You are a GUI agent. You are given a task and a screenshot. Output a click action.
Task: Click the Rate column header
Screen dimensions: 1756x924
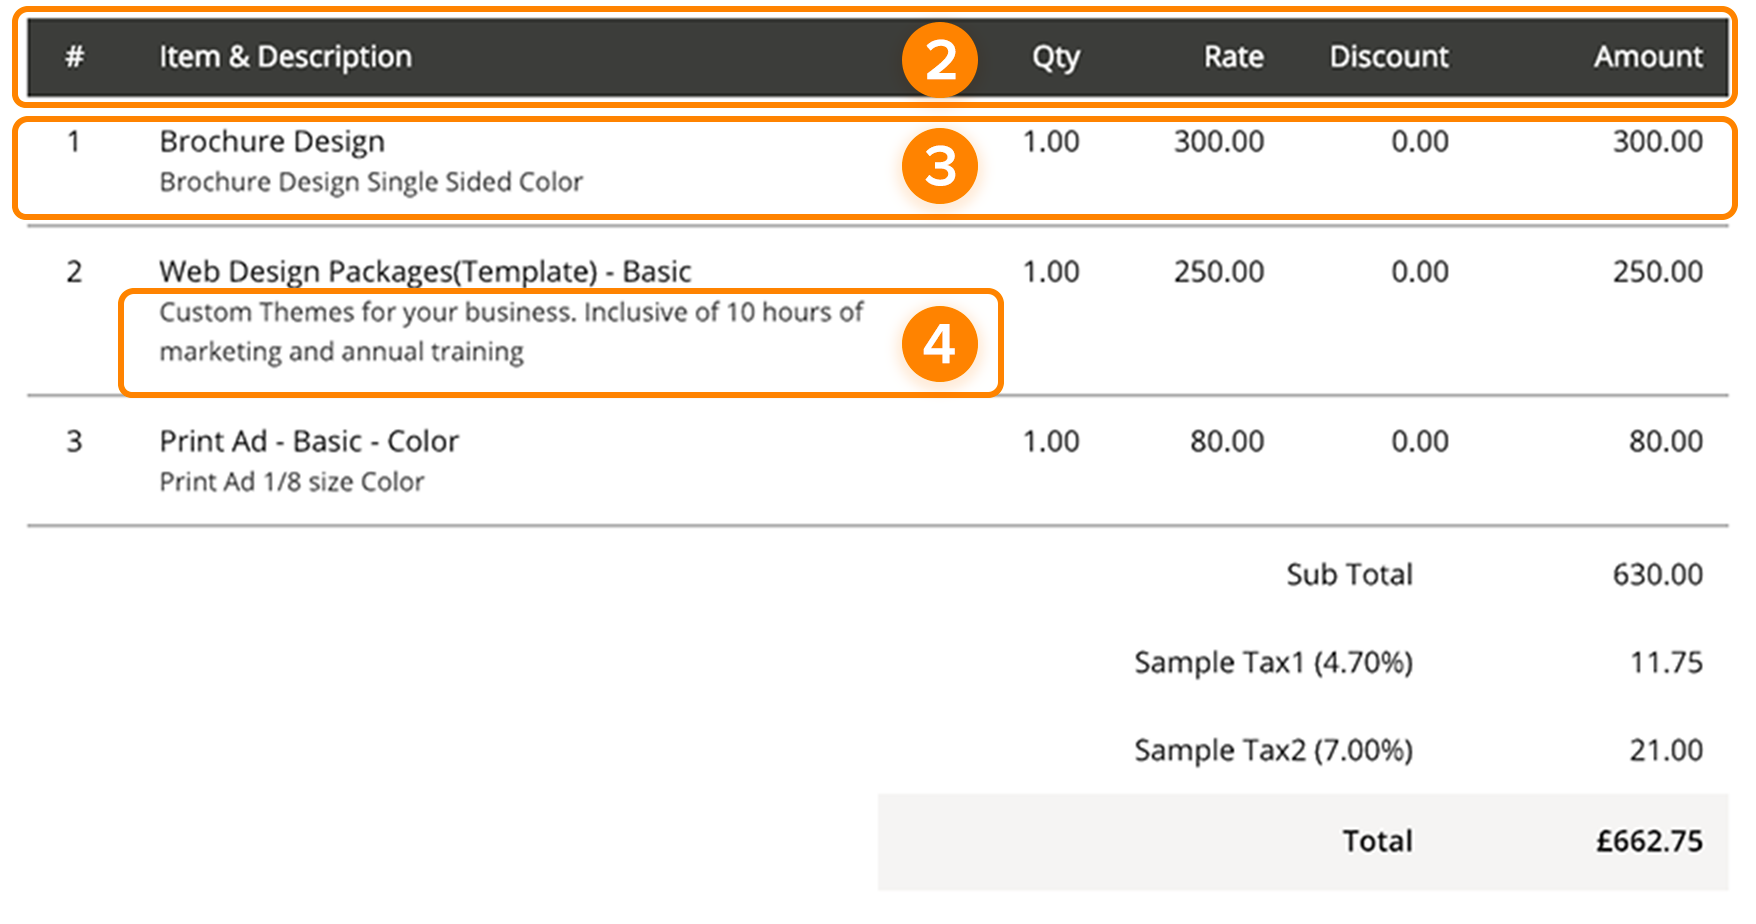tap(1233, 57)
